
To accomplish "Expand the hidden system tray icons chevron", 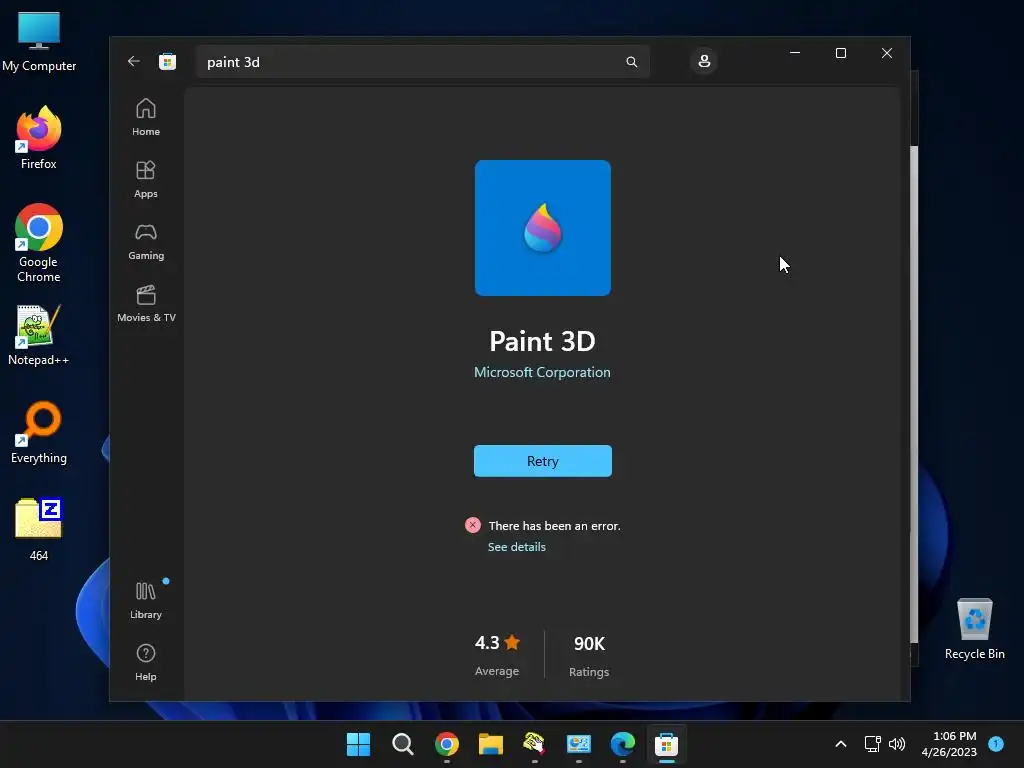I will click(x=841, y=744).
